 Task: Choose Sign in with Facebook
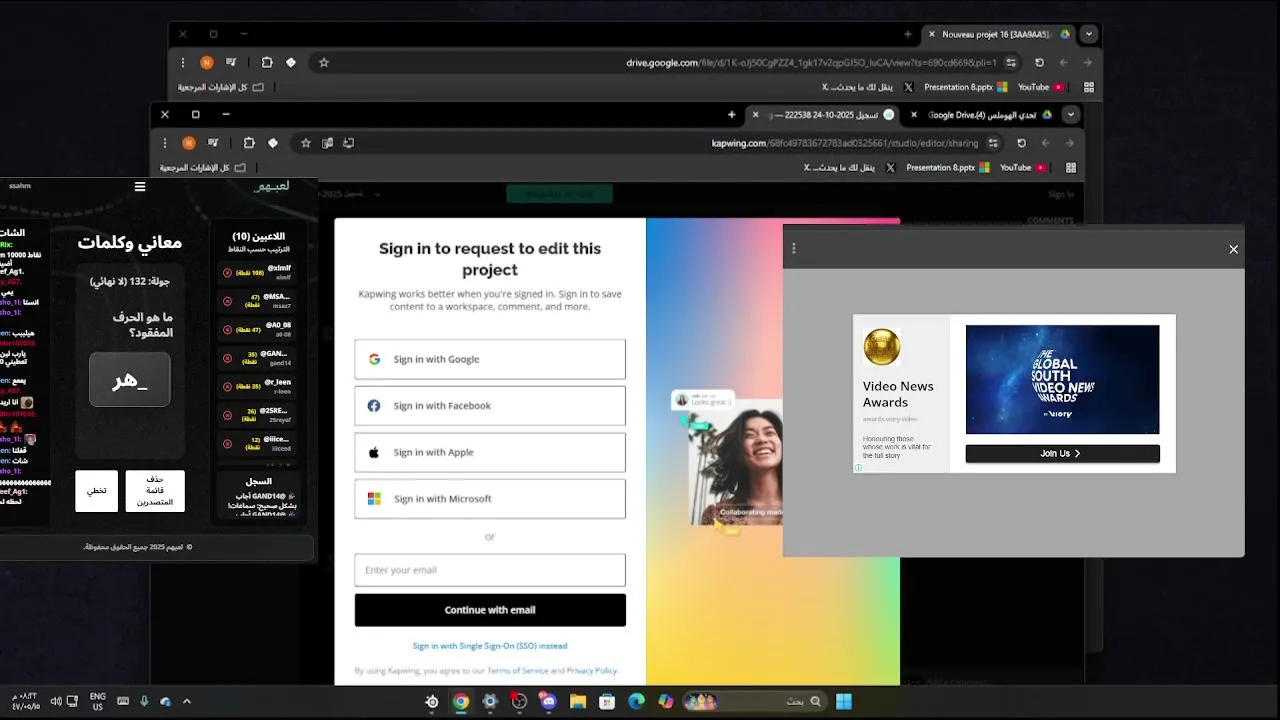click(490, 406)
